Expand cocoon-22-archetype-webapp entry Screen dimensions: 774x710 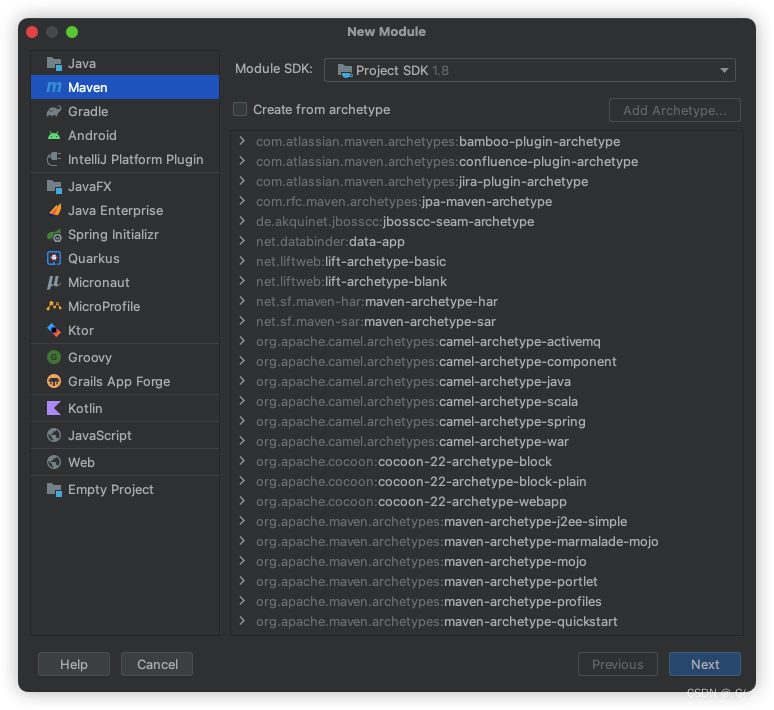(x=242, y=501)
